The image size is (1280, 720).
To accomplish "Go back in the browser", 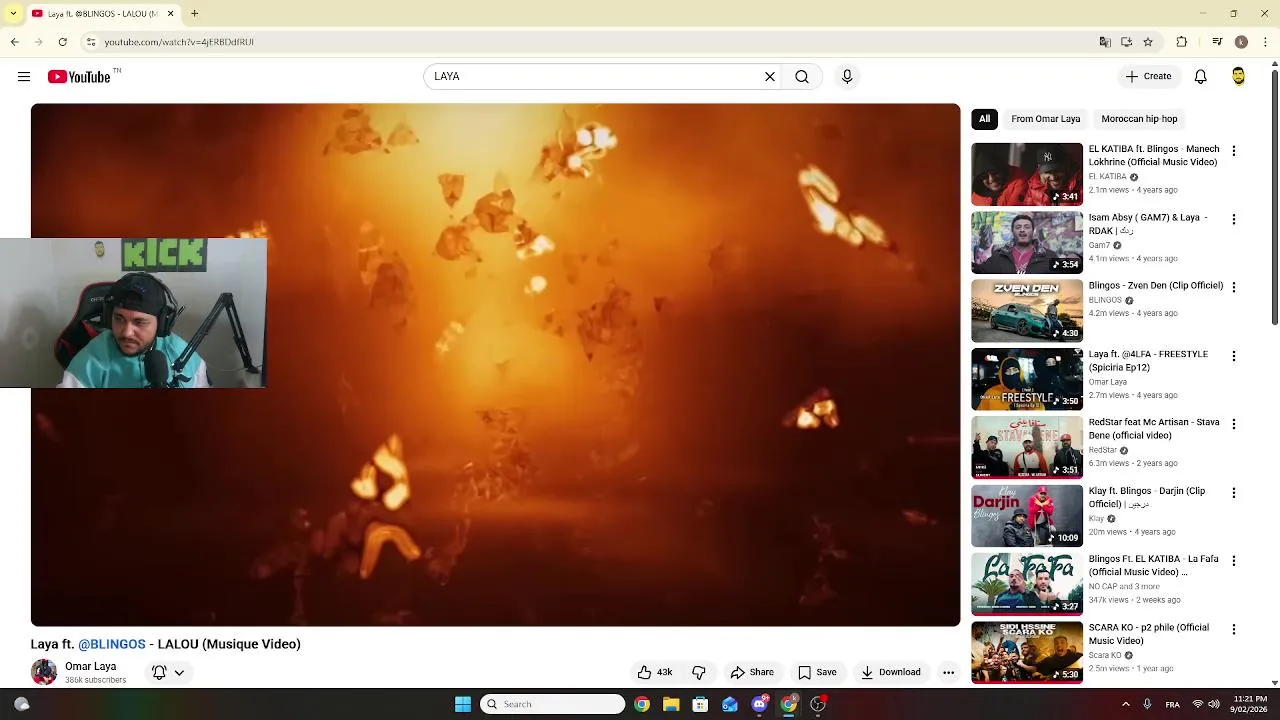I will pyautogui.click(x=14, y=42).
